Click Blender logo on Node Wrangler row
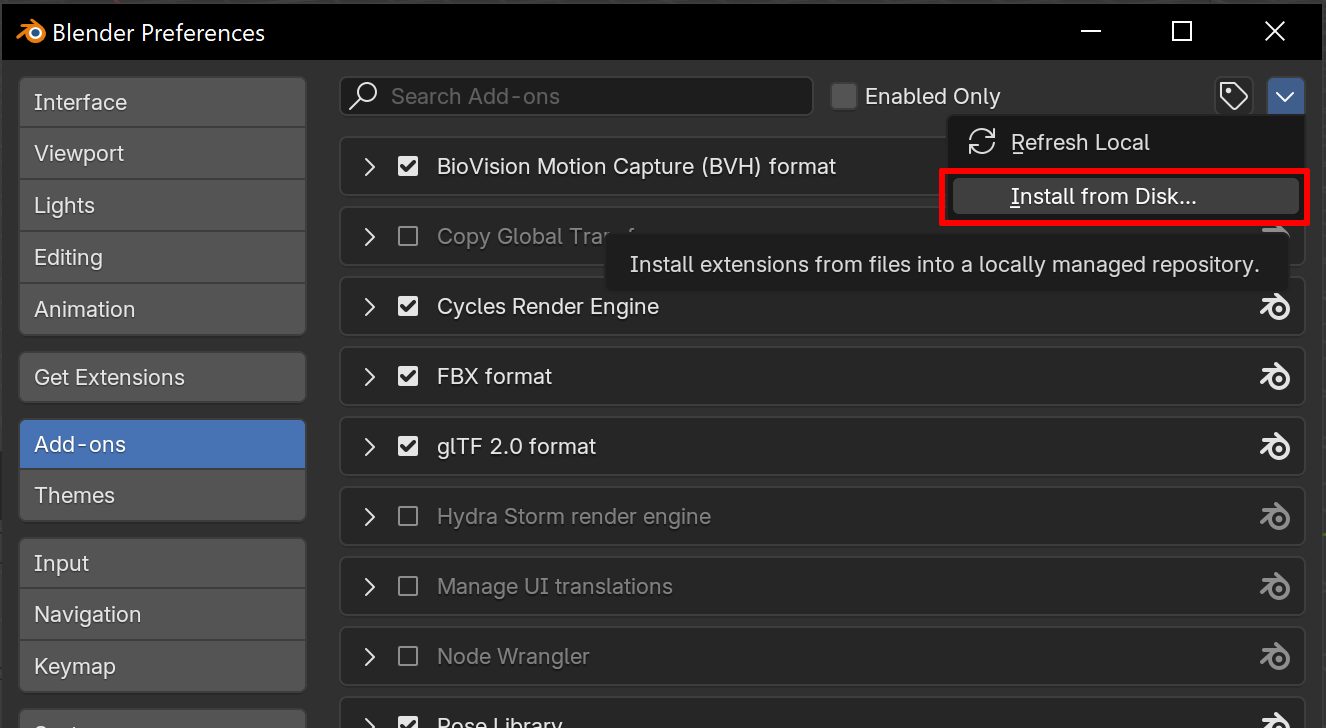Image resolution: width=1326 pixels, height=728 pixels. tap(1275, 657)
